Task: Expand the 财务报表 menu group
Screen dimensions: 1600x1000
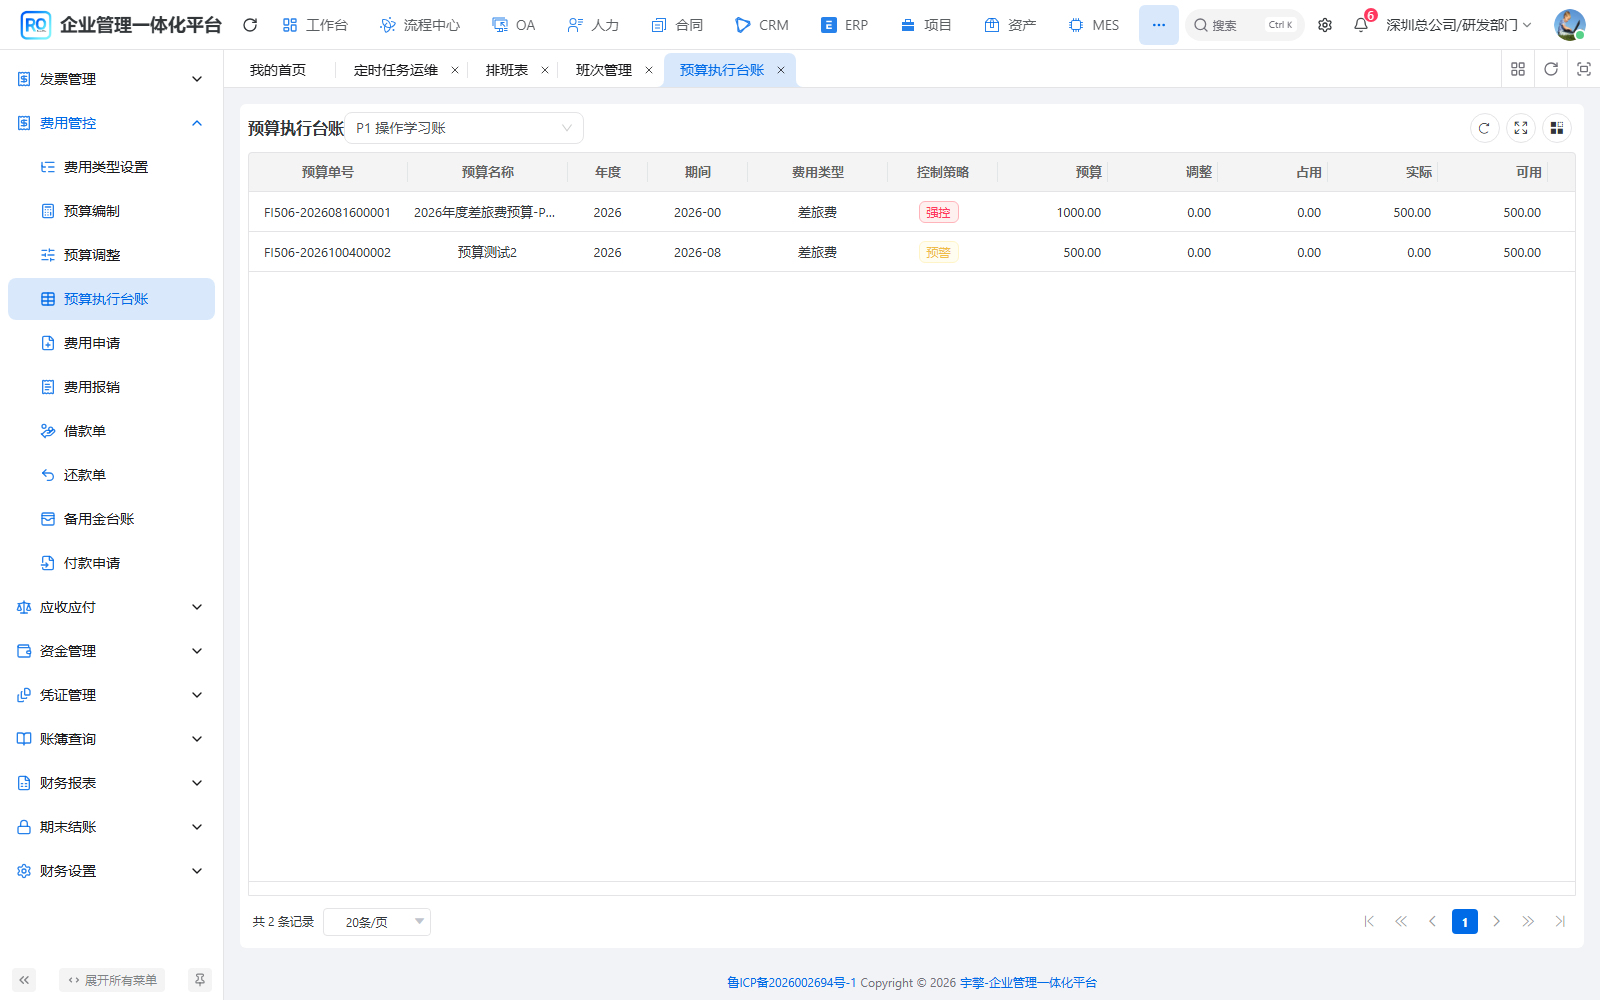Action: tap(111, 783)
